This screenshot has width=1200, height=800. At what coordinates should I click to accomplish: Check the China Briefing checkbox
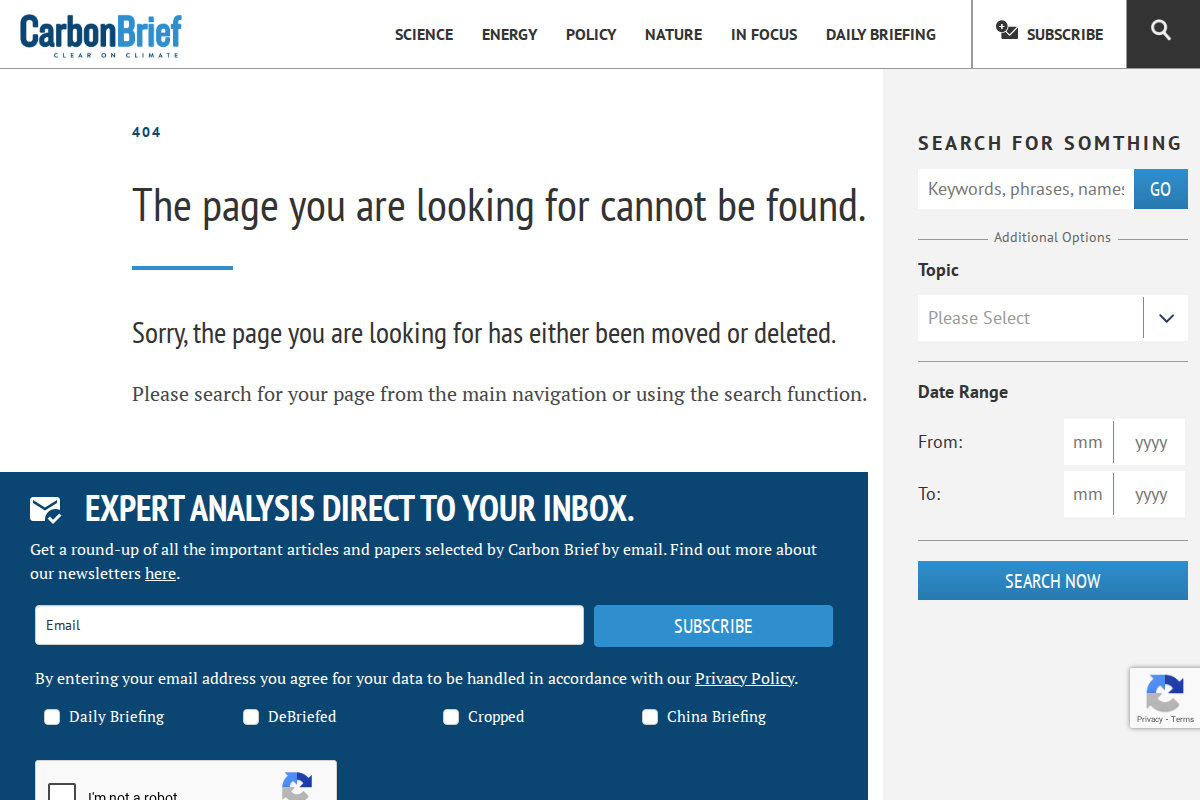(650, 717)
